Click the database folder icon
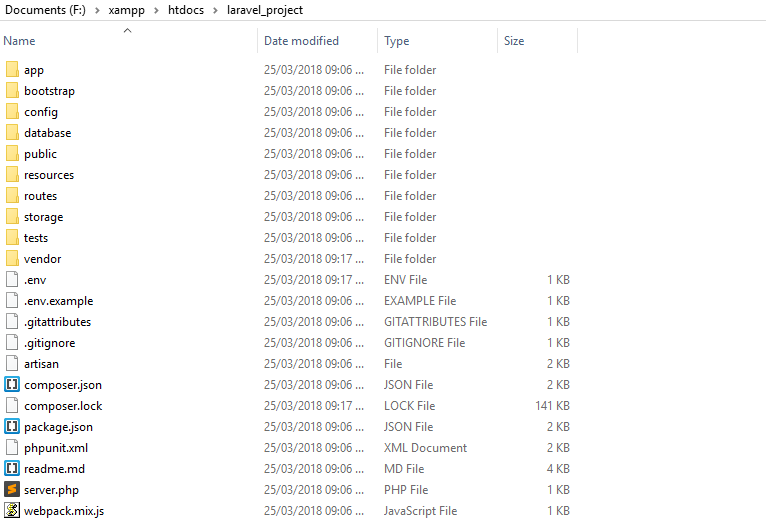Screen dimensions: 766x527 click(12, 132)
